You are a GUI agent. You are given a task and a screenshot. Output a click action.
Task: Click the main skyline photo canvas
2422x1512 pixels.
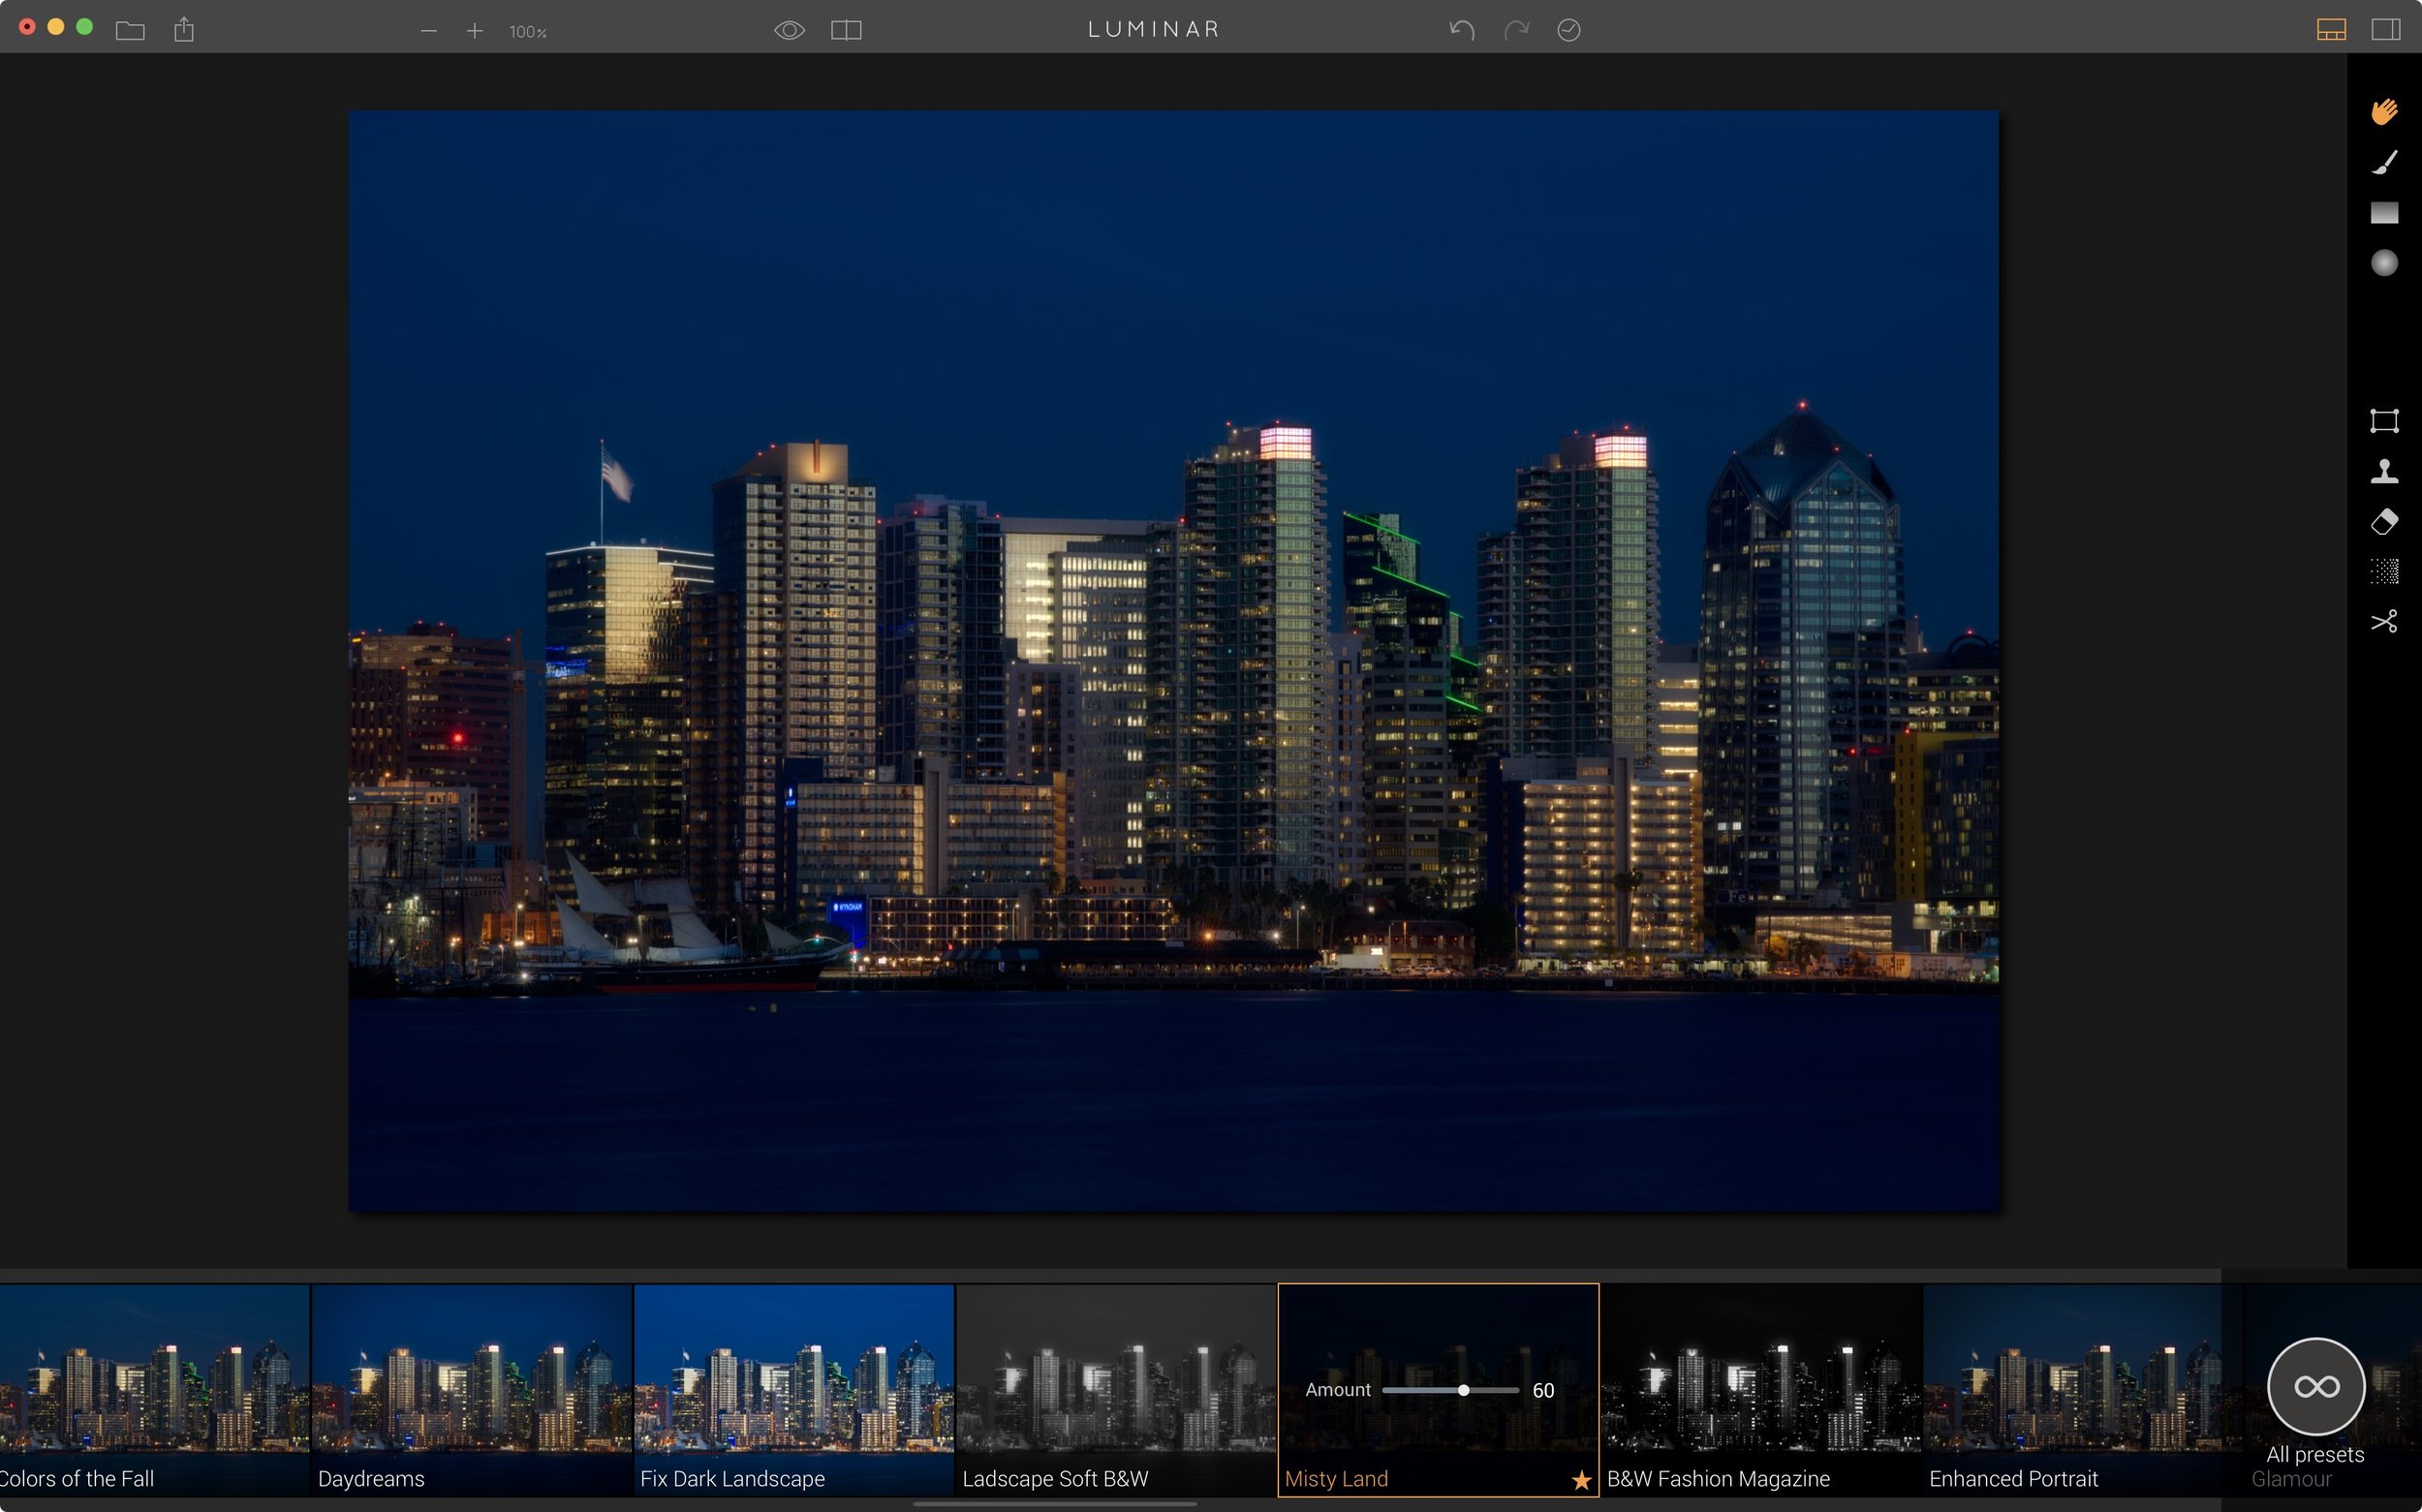point(1173,661)
